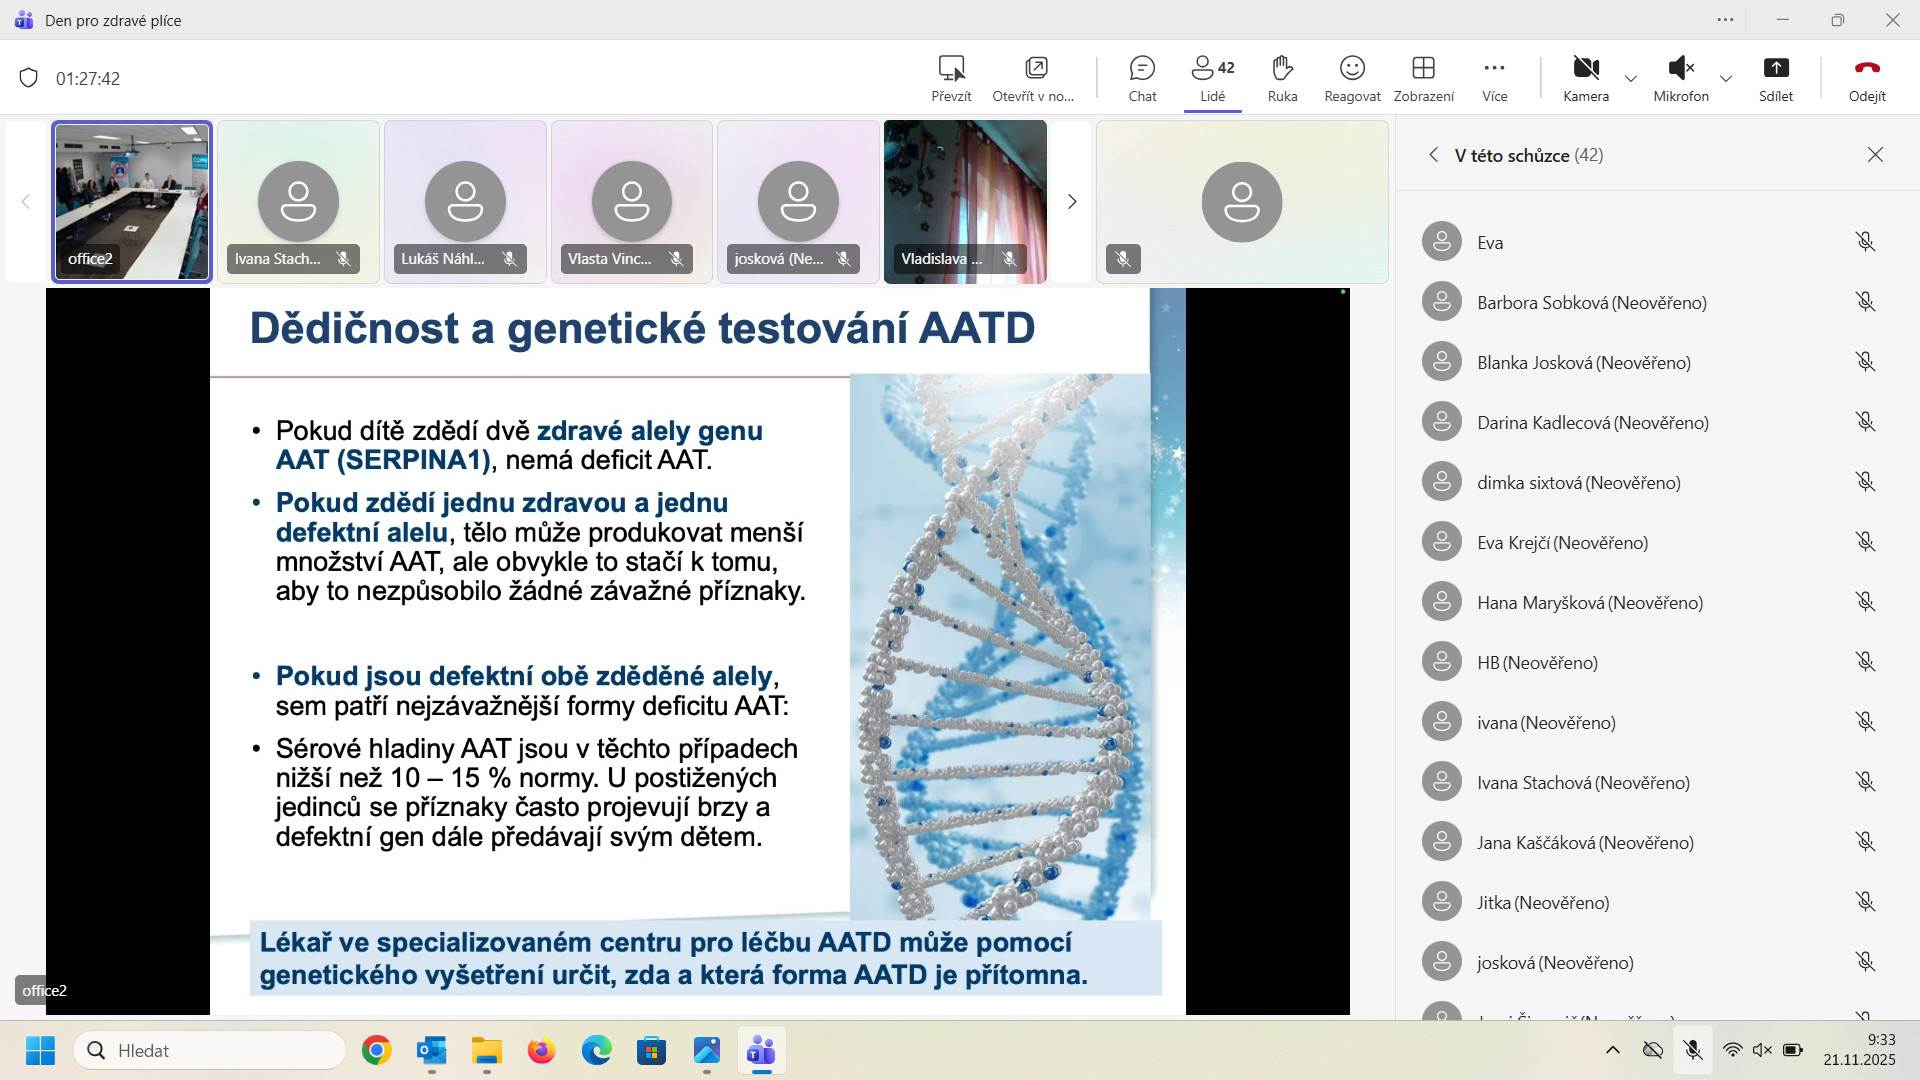The width and height of the screenshot is (1920, 1080).
Task: Click the Převzít control icon
Action: 951,69
